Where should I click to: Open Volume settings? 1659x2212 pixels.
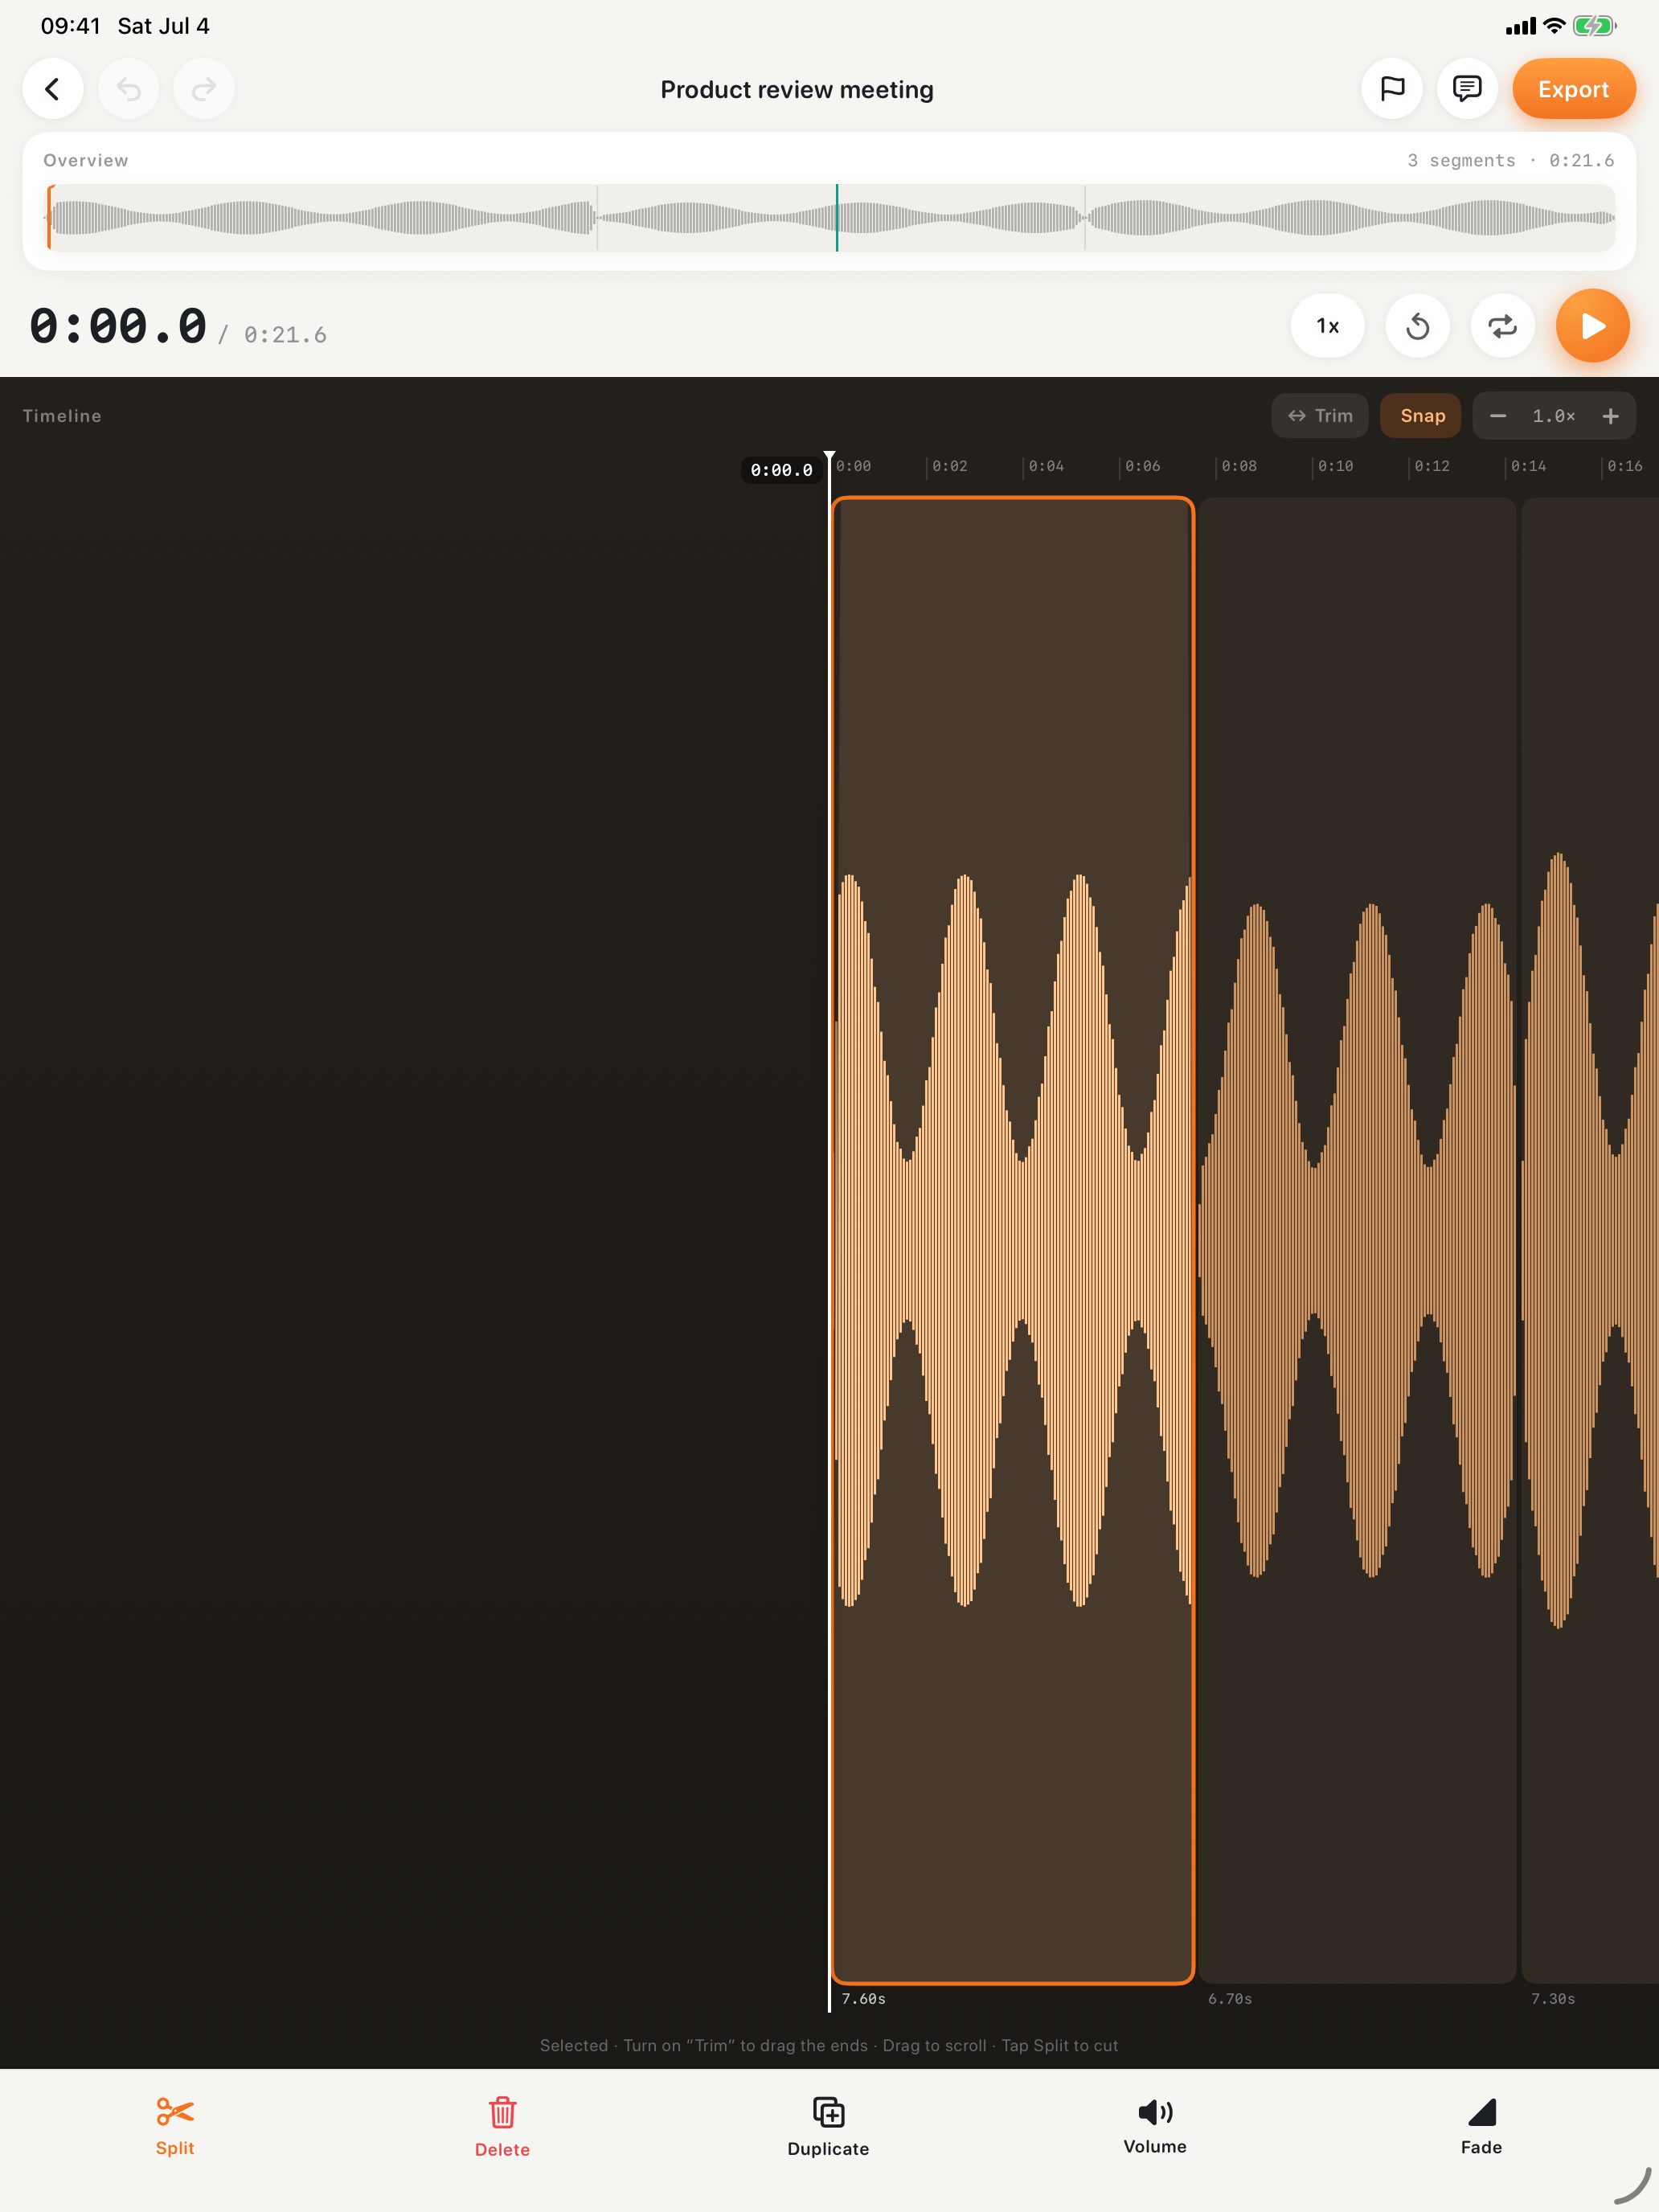click(1155, 2126)
